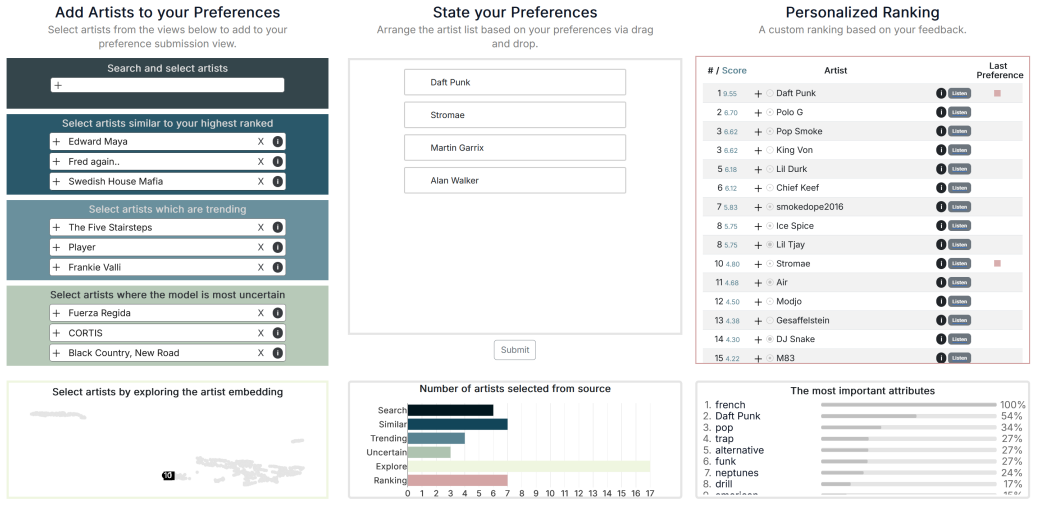Listen to Daft Punk in ranking

959,93
